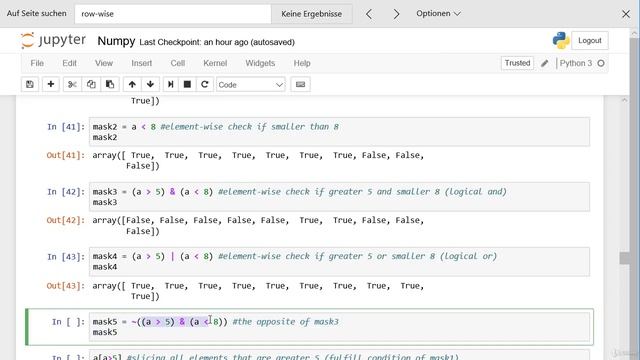
Task: Move selected cell down arrow
Action: click(150, 84)
